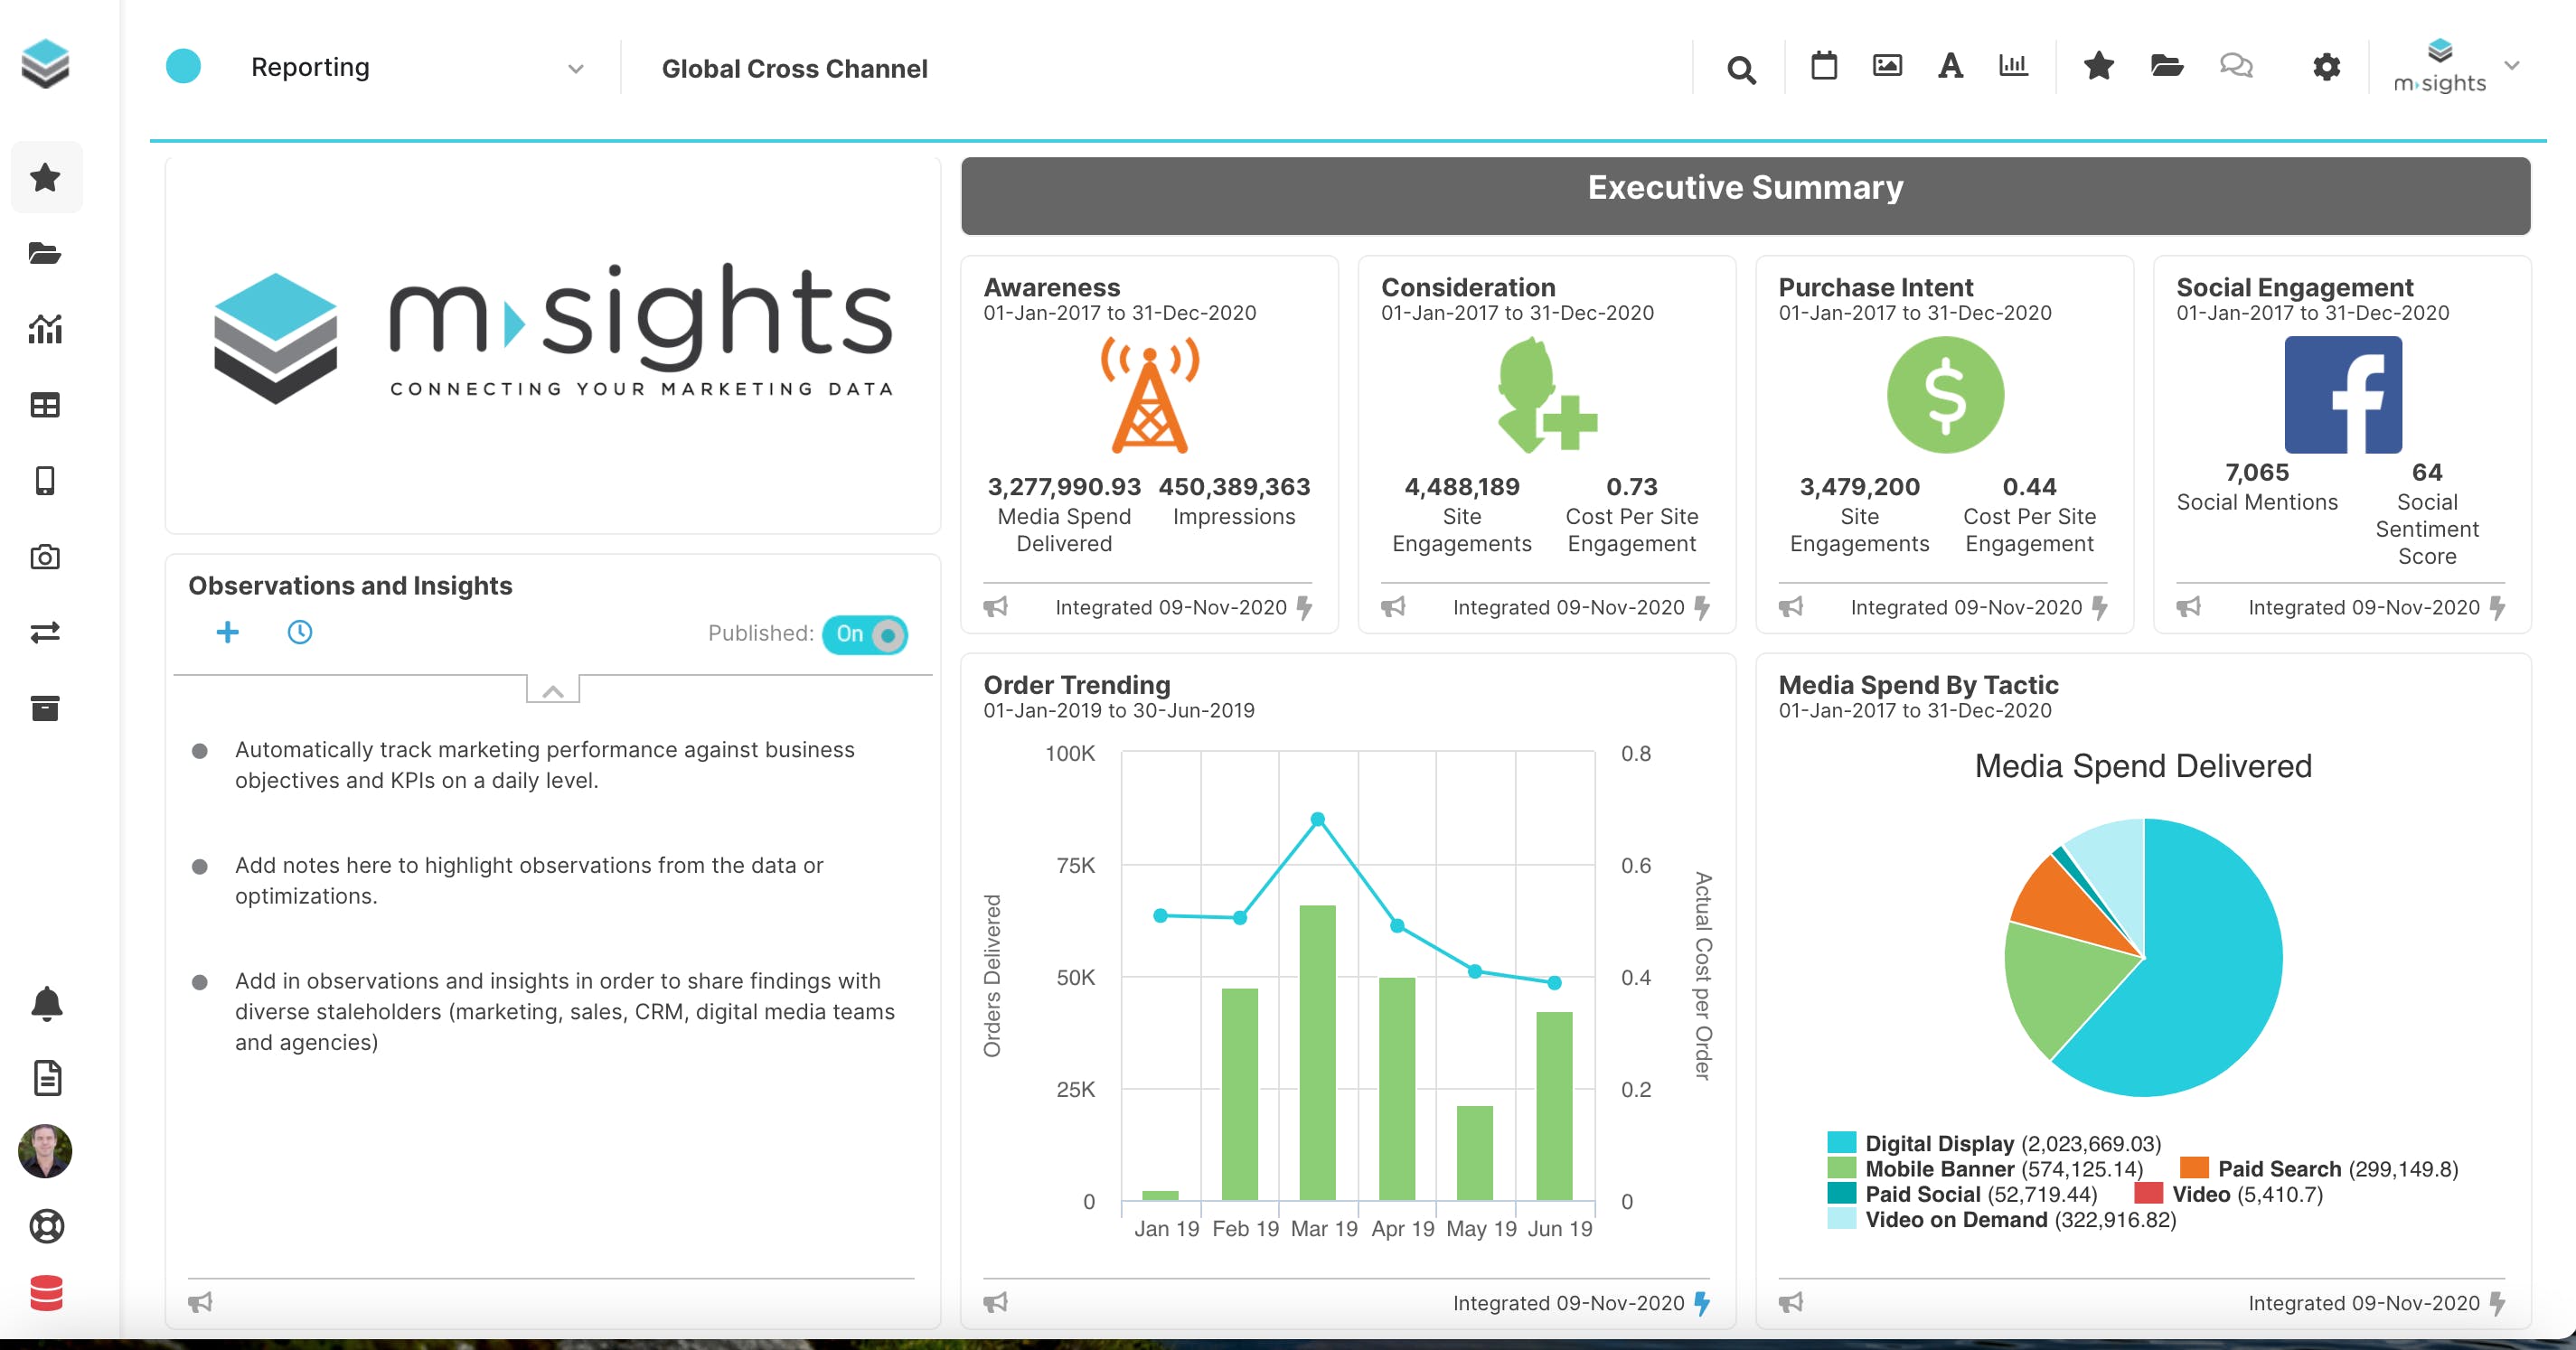The height and width of the screenshot is (1350, 2576).
Task: Open the m-sights account dropdown arrow
Action: (2511, 66)
